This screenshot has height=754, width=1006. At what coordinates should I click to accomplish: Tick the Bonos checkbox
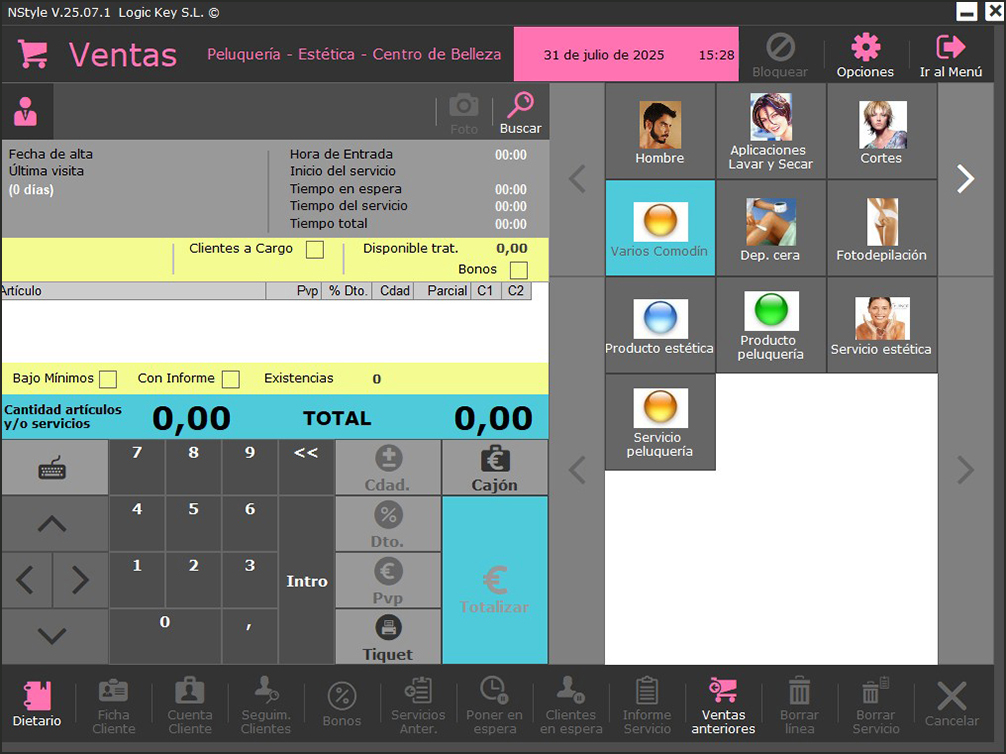519,270
